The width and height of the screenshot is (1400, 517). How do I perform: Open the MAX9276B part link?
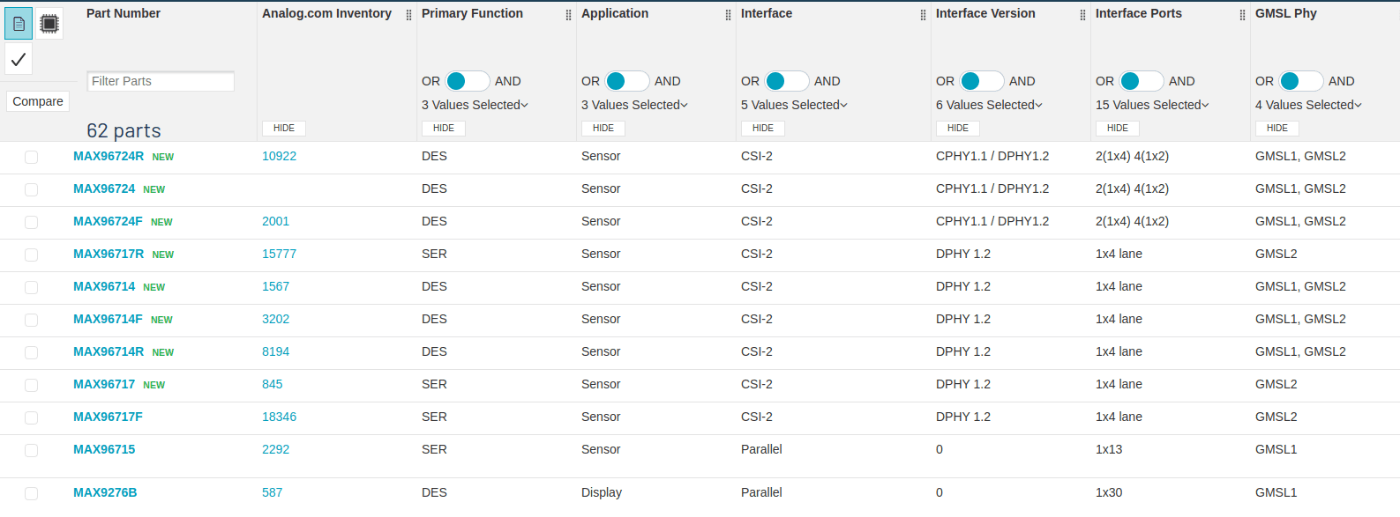(x=105, y=492)
